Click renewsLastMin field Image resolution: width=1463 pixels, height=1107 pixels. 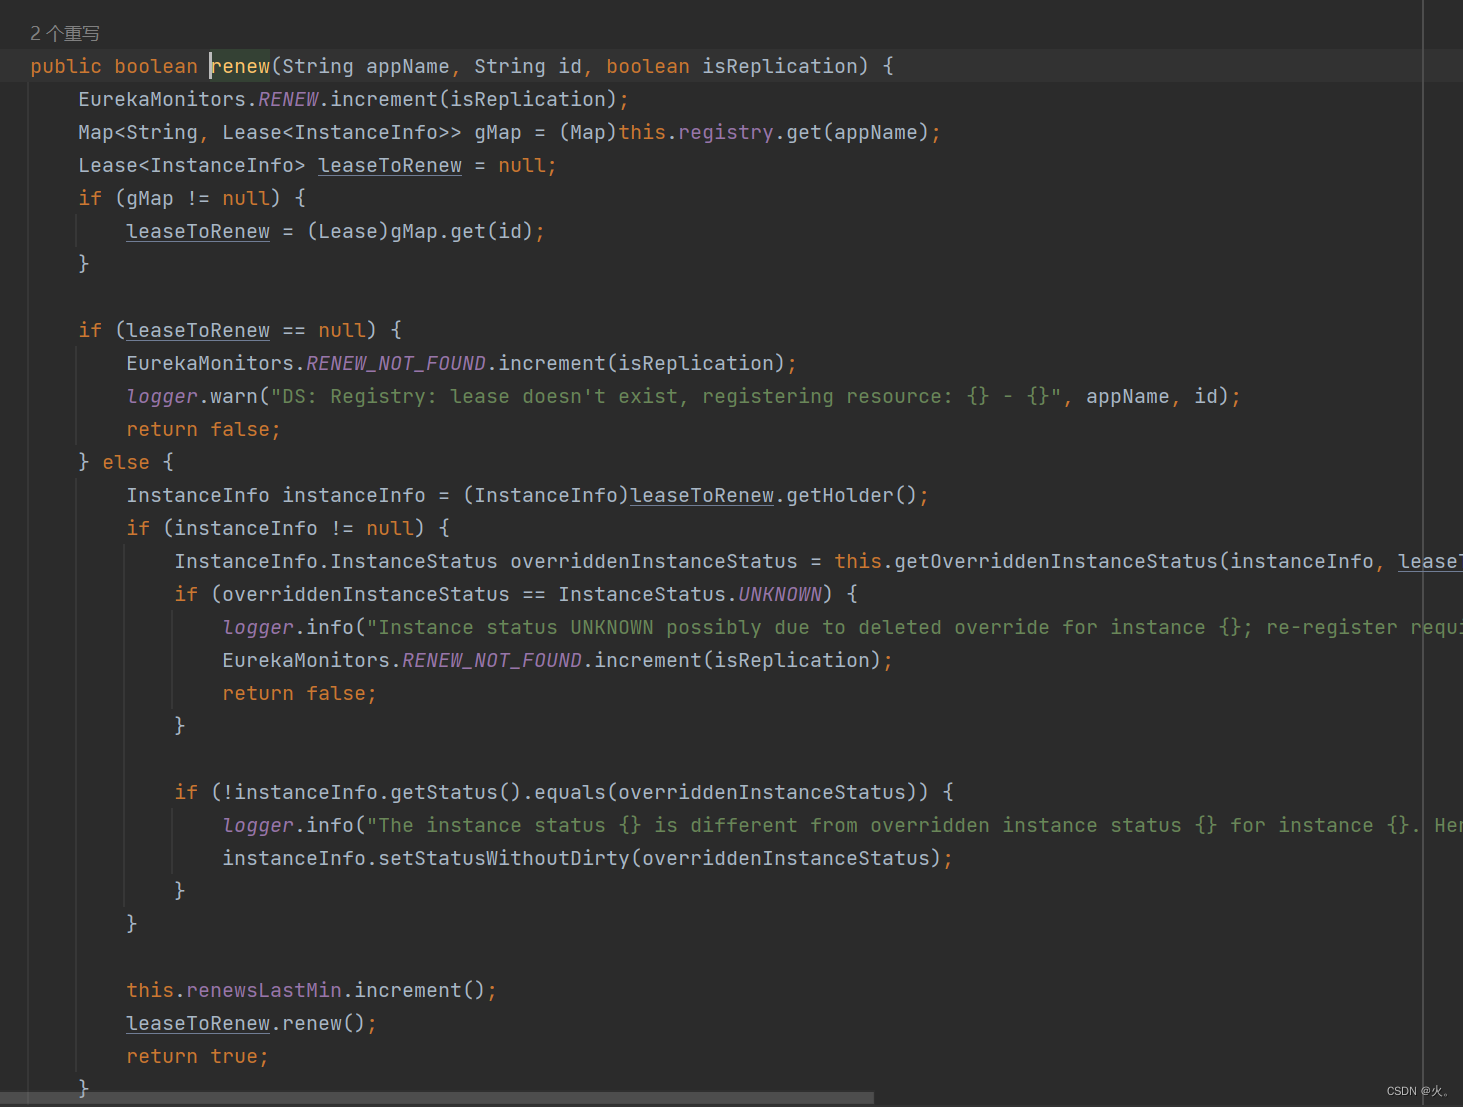tap(264, 990)
